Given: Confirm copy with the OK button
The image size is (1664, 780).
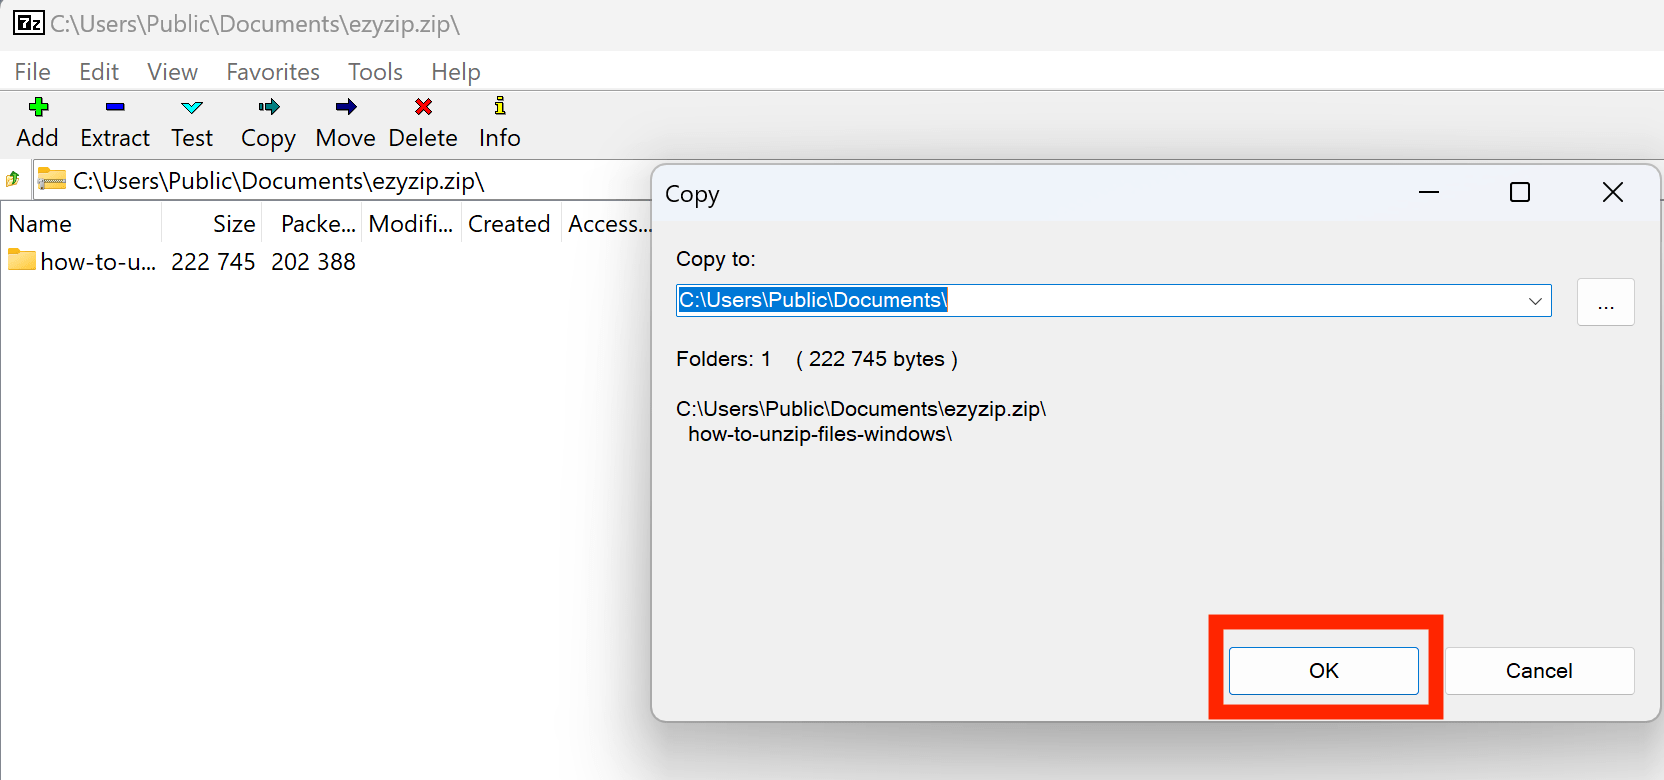Looking at the screenshot, I should pyautogui.click(x=1324, y=671).
